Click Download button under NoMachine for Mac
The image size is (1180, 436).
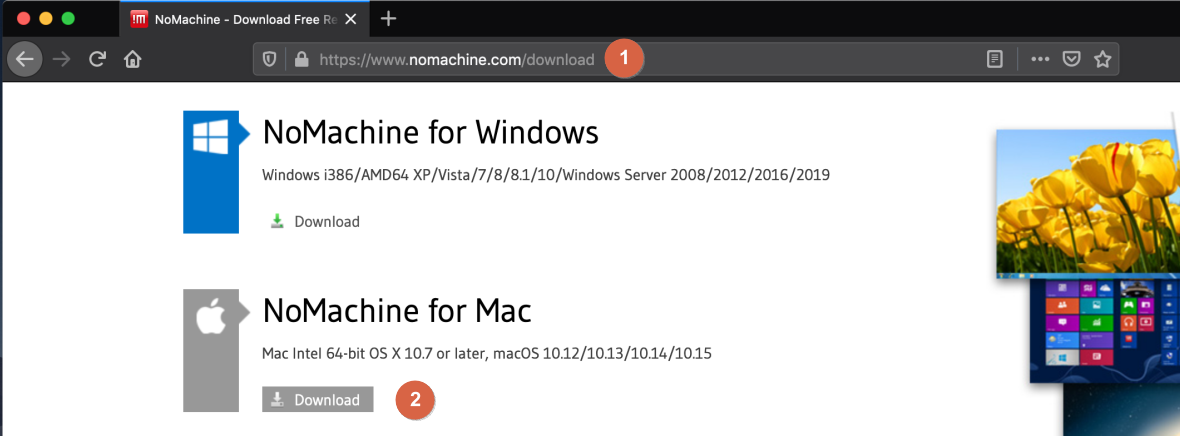(x=318, y=400)
